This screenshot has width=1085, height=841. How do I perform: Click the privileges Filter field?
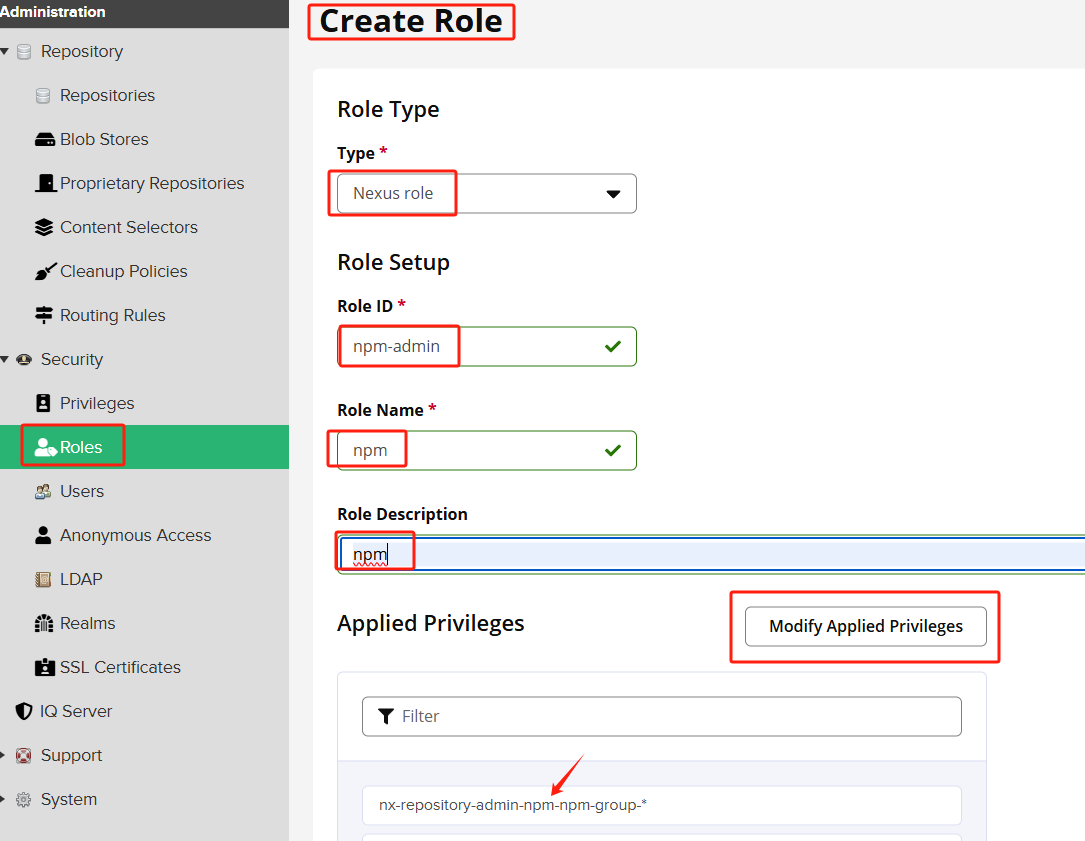[662, 716]
